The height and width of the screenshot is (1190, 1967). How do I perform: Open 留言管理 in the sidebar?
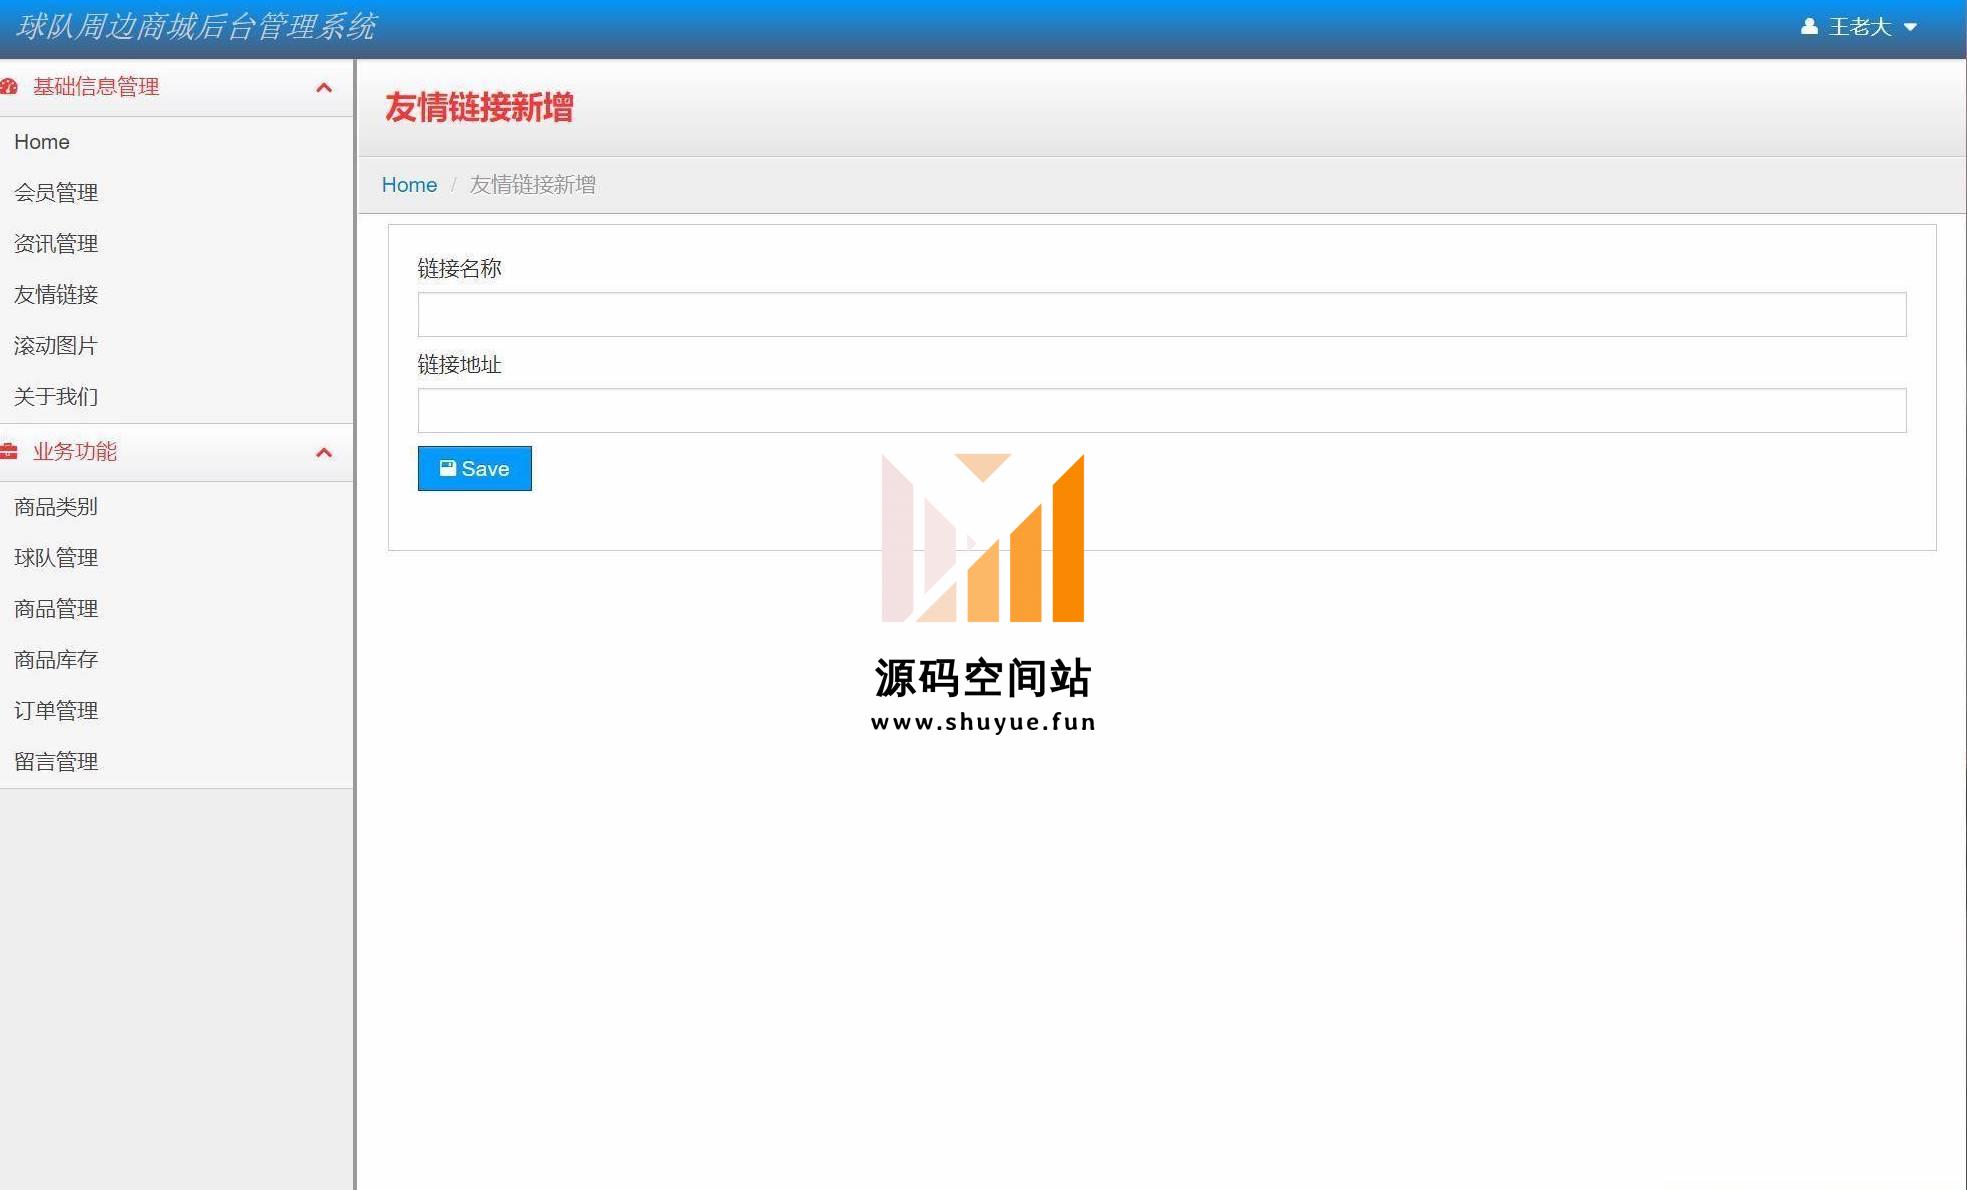click(x=56, y=762)
